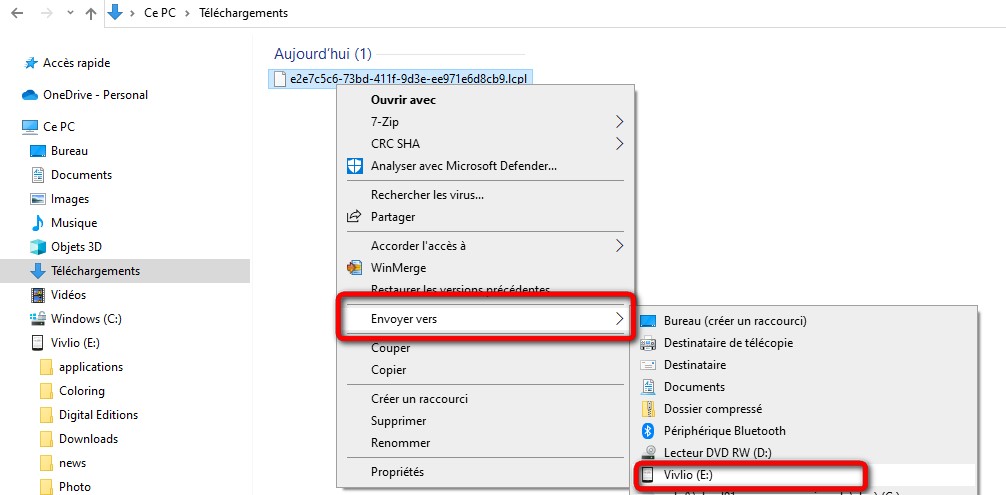Click the OneDrive cloud icon in sidebar
The width and height of the screenshot is (1006, 495).
30,95
